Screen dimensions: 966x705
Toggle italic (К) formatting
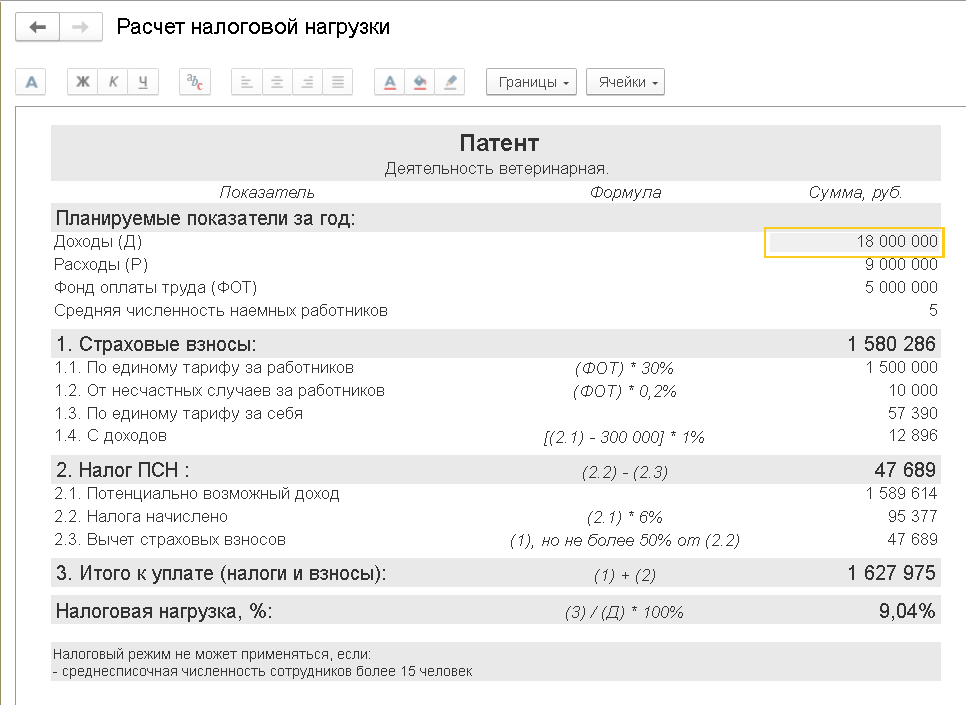113,82
